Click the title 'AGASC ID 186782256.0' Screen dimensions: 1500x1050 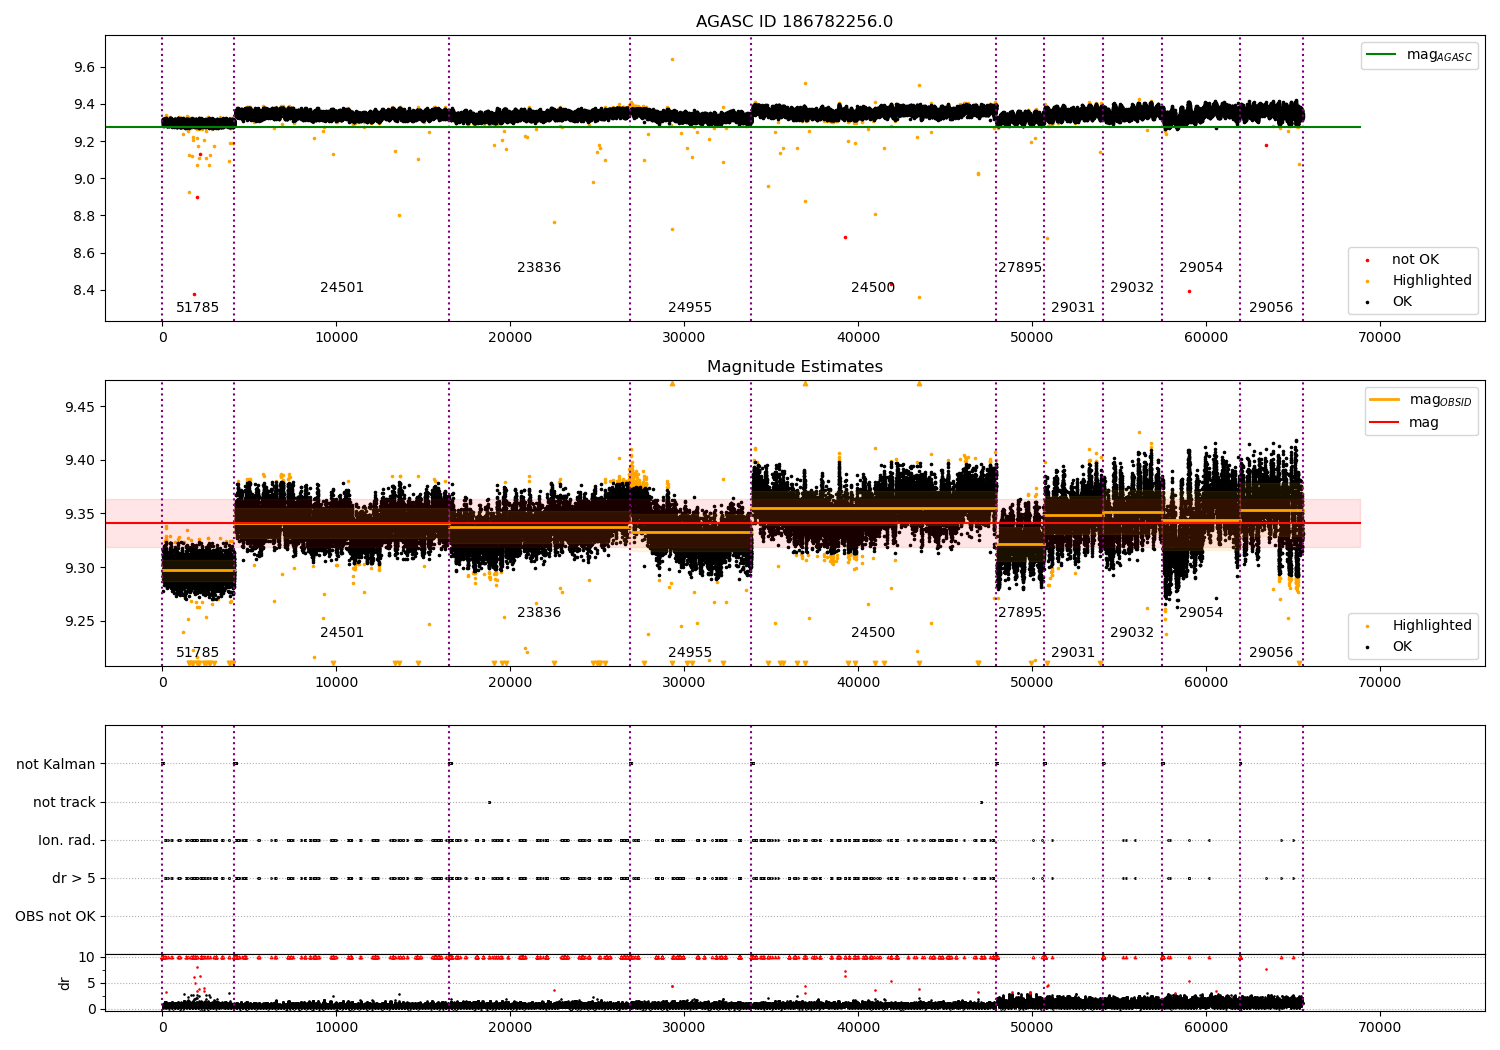[x=794, y=22]
